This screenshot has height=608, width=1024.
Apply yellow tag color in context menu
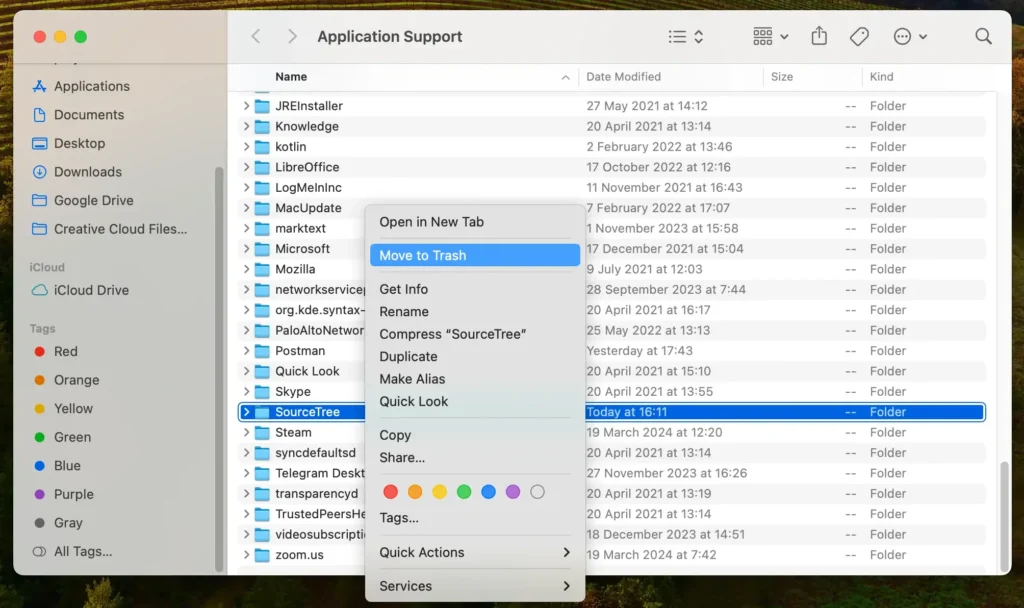[440, 492]
